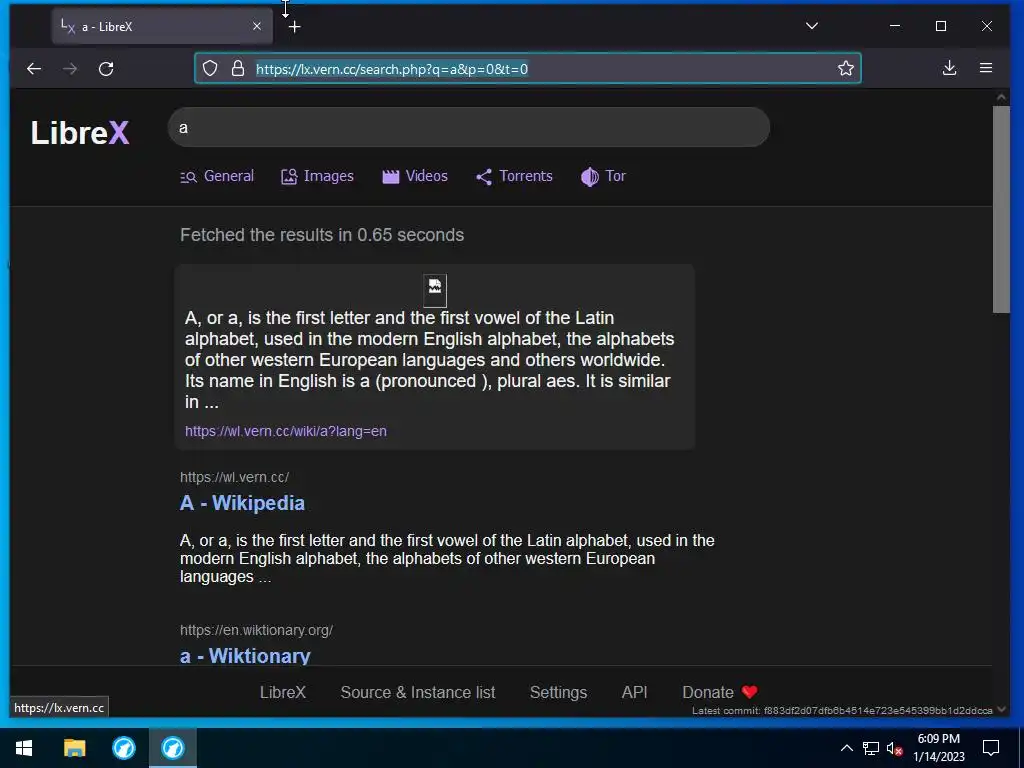Screen dimensions: 1024x768
Task: Select the 'a - LibreX' browser tab
Action: click(x=162, y=27)
